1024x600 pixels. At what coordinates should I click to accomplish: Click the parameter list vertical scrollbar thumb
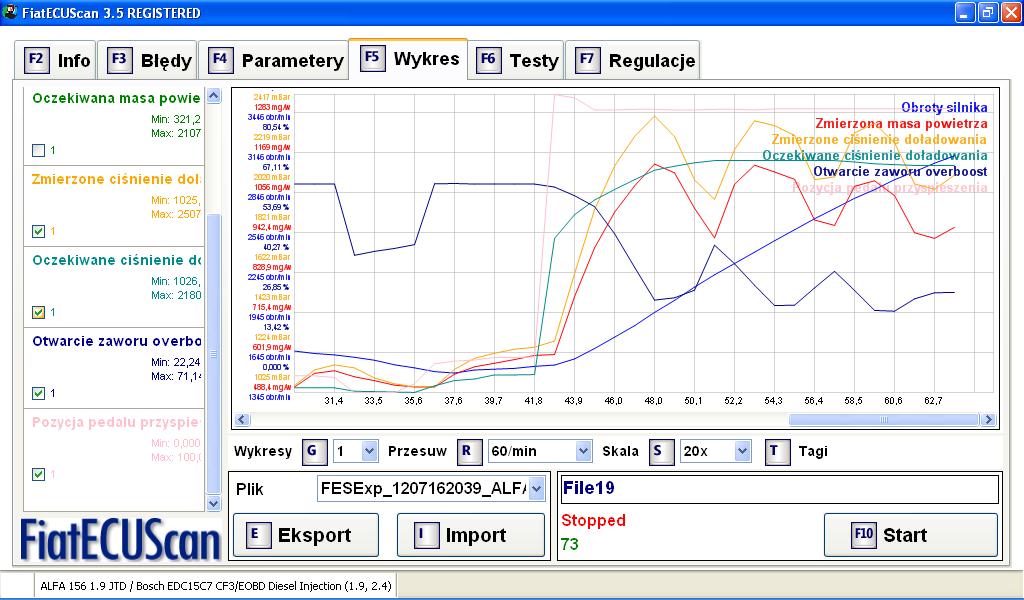click(x=214, y=354)
